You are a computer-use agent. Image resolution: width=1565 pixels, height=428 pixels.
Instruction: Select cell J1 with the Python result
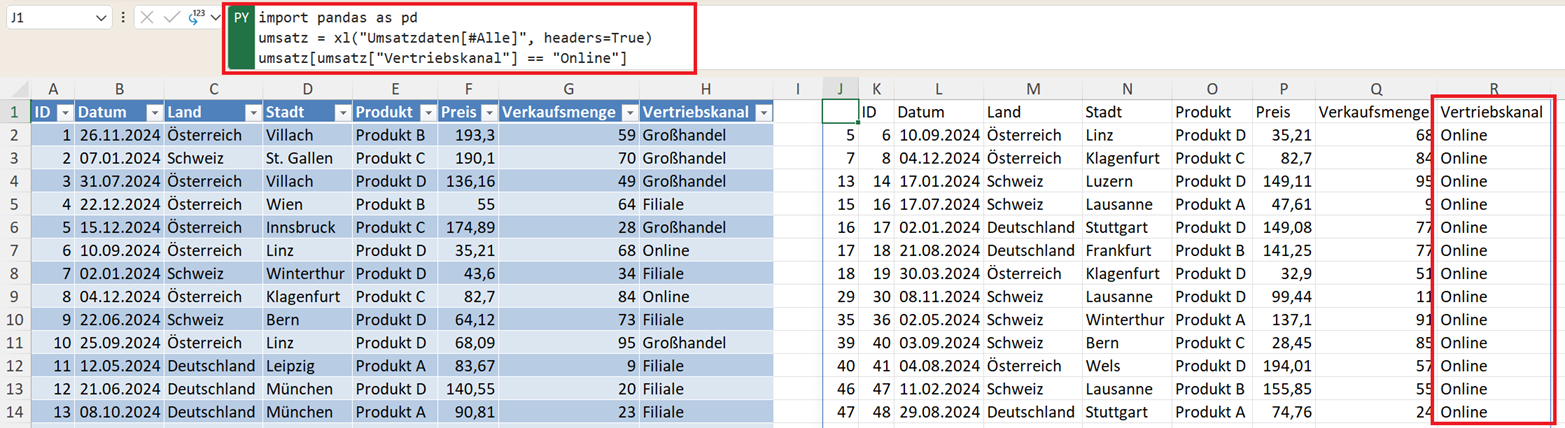click(x=840, y=112)
